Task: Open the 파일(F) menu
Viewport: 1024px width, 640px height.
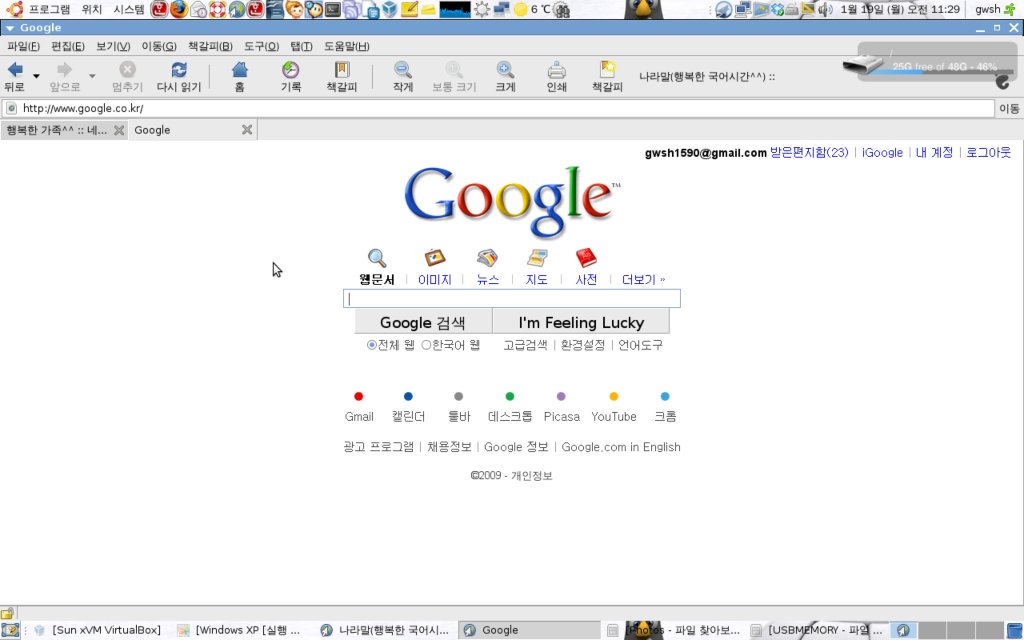Action: coord(24,46)
